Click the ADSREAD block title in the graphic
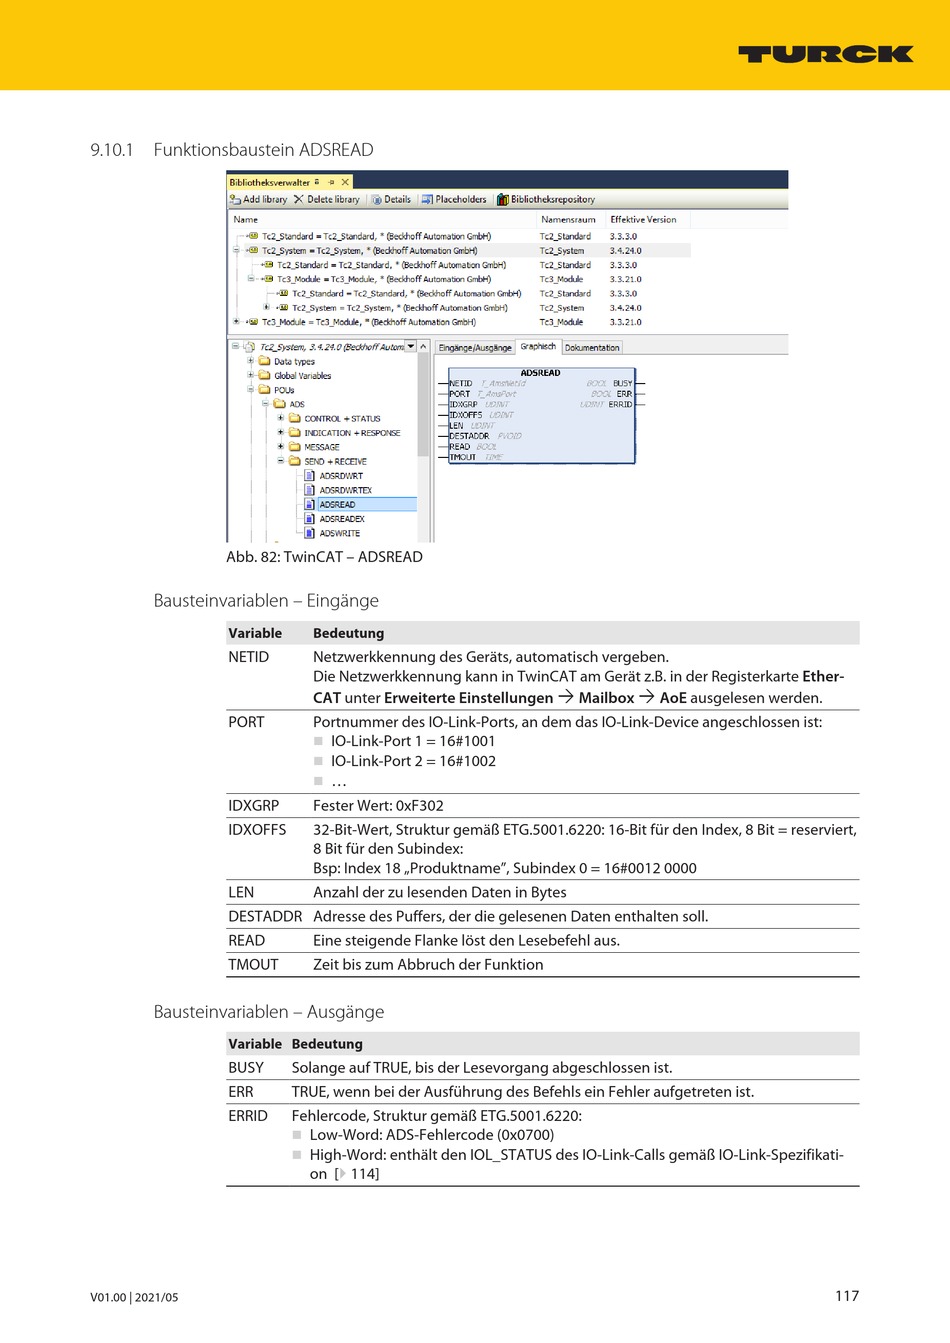The width and height of the screenshot is (950, 1343). pyautogui.click(x=541, y=373)
